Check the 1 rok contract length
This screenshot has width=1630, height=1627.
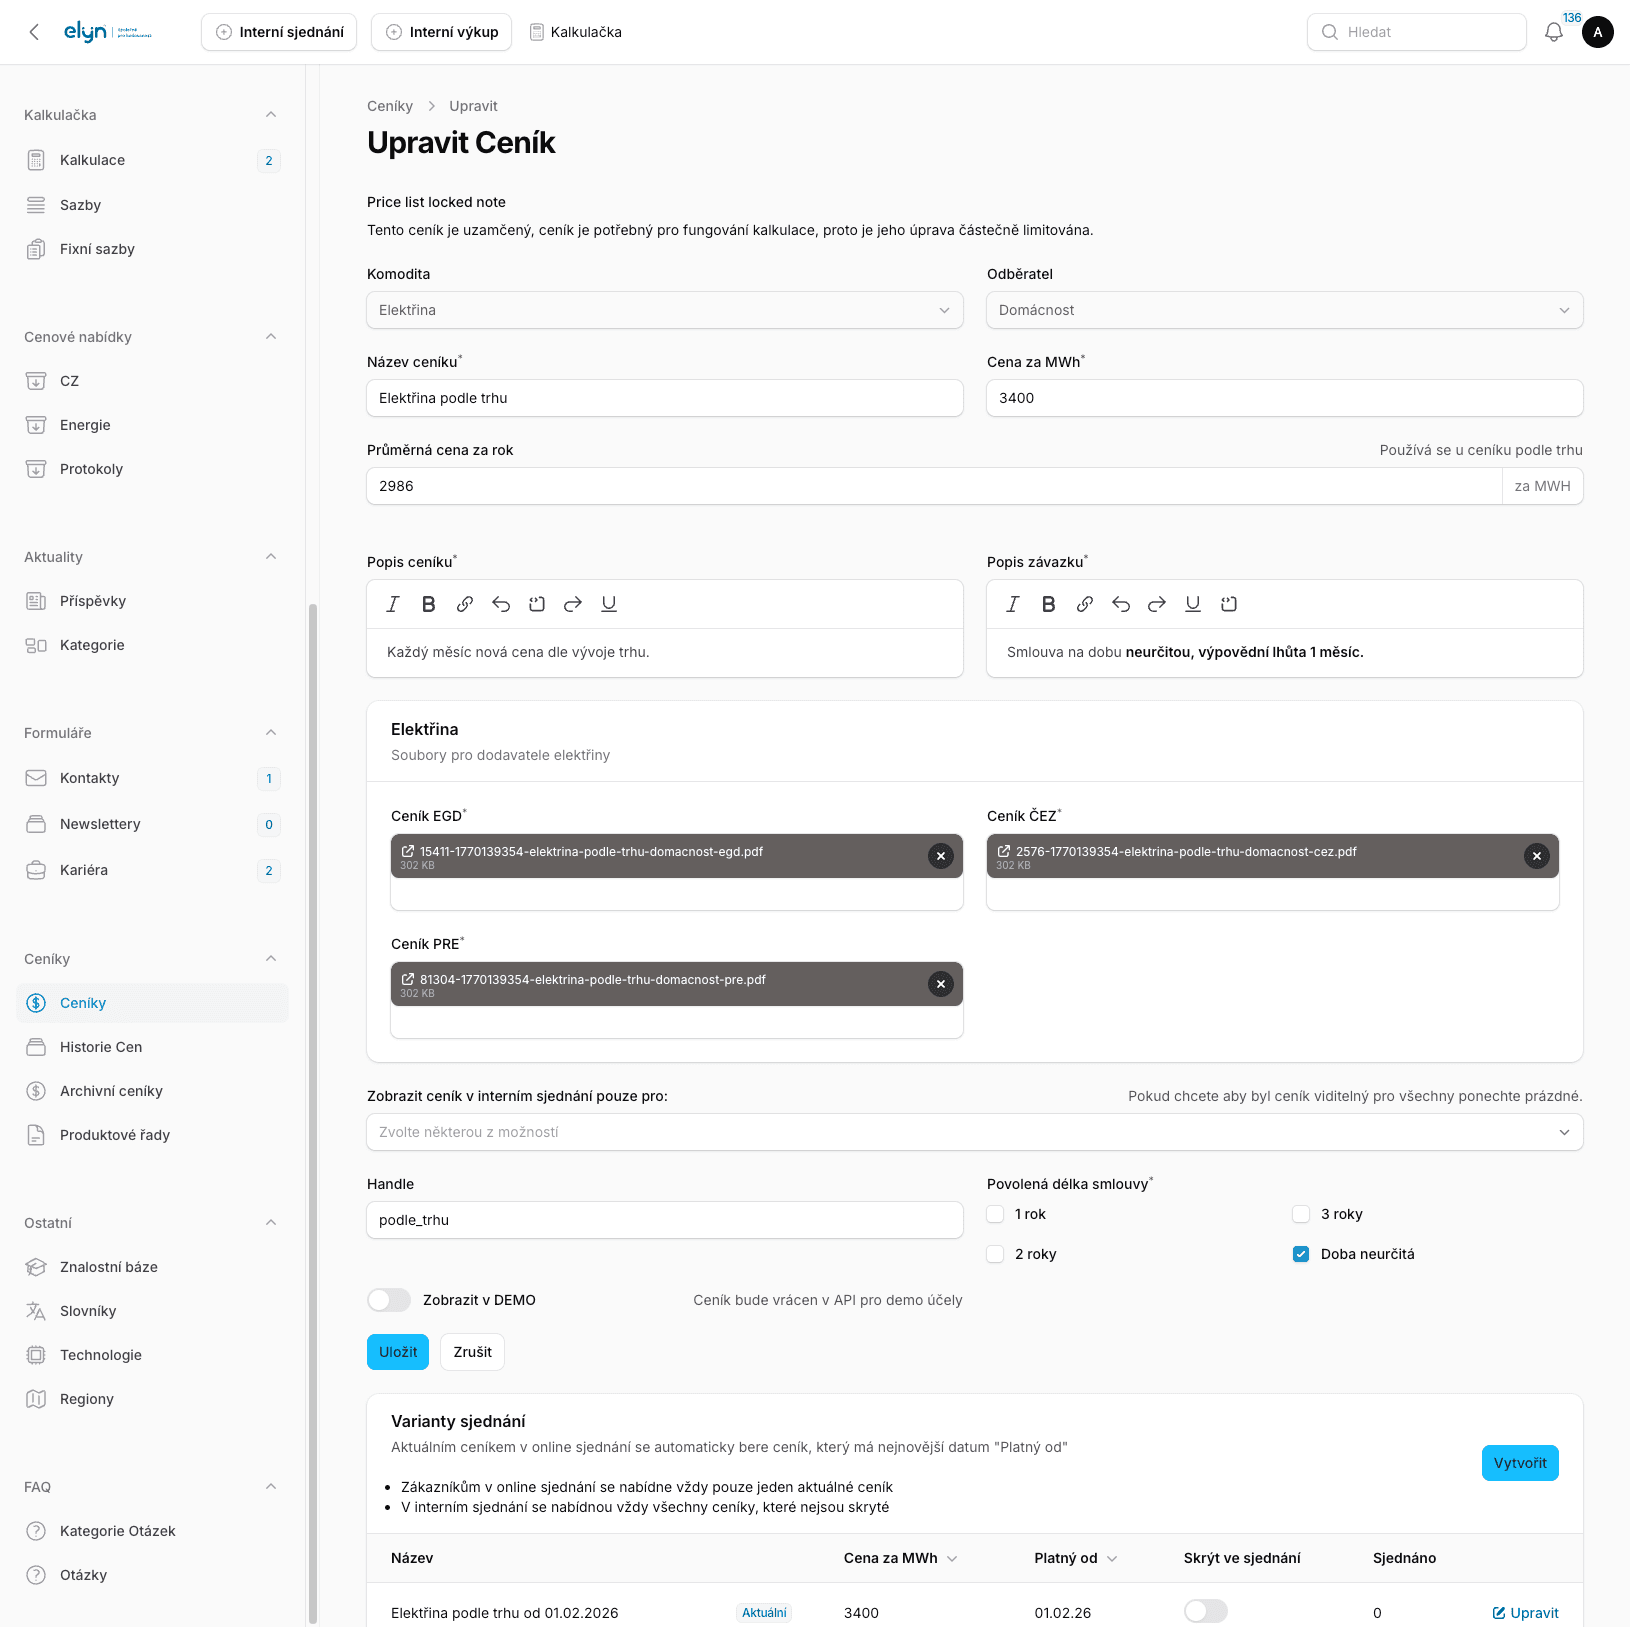click(995, 1214)
